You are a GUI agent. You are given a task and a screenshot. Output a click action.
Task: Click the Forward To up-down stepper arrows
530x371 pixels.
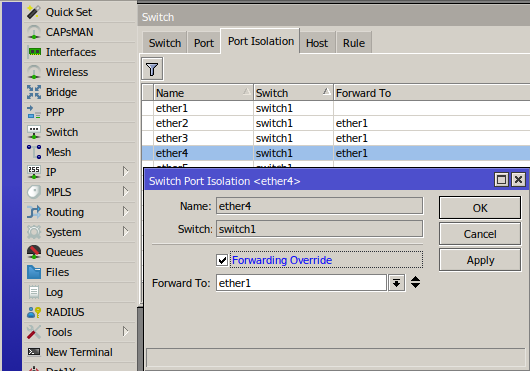[x=415, y=282]
